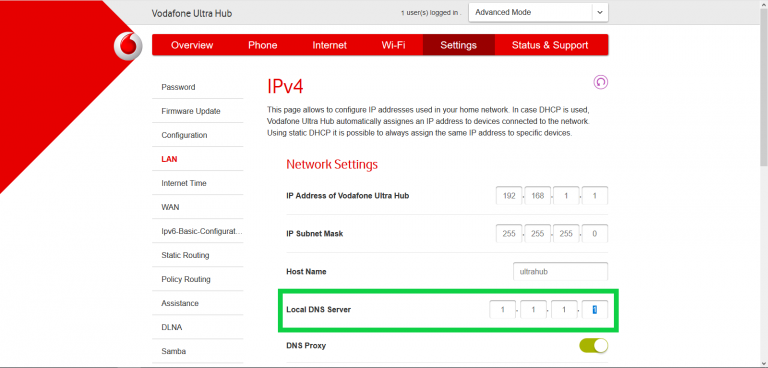The width and height of the screenshot is (768, 368).
Task: Click the Host Name label
Action: coord(306,271)
